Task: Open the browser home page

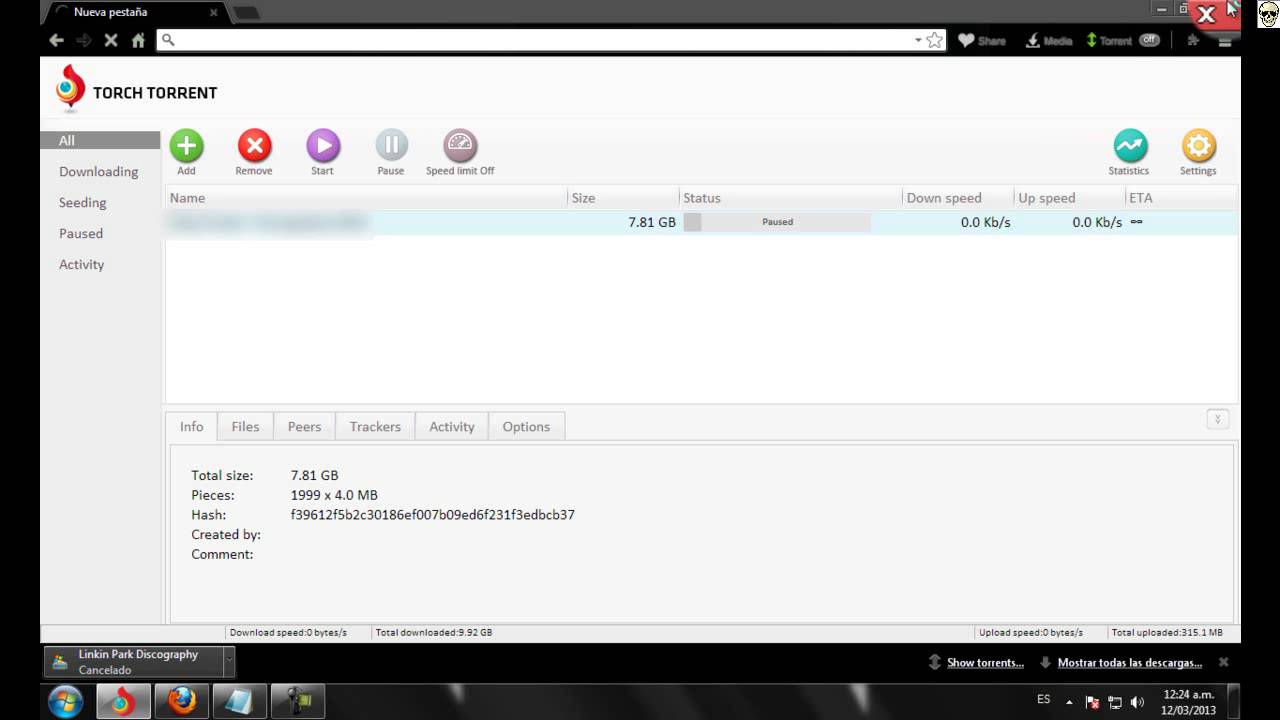Action: [x=138, y=40]
